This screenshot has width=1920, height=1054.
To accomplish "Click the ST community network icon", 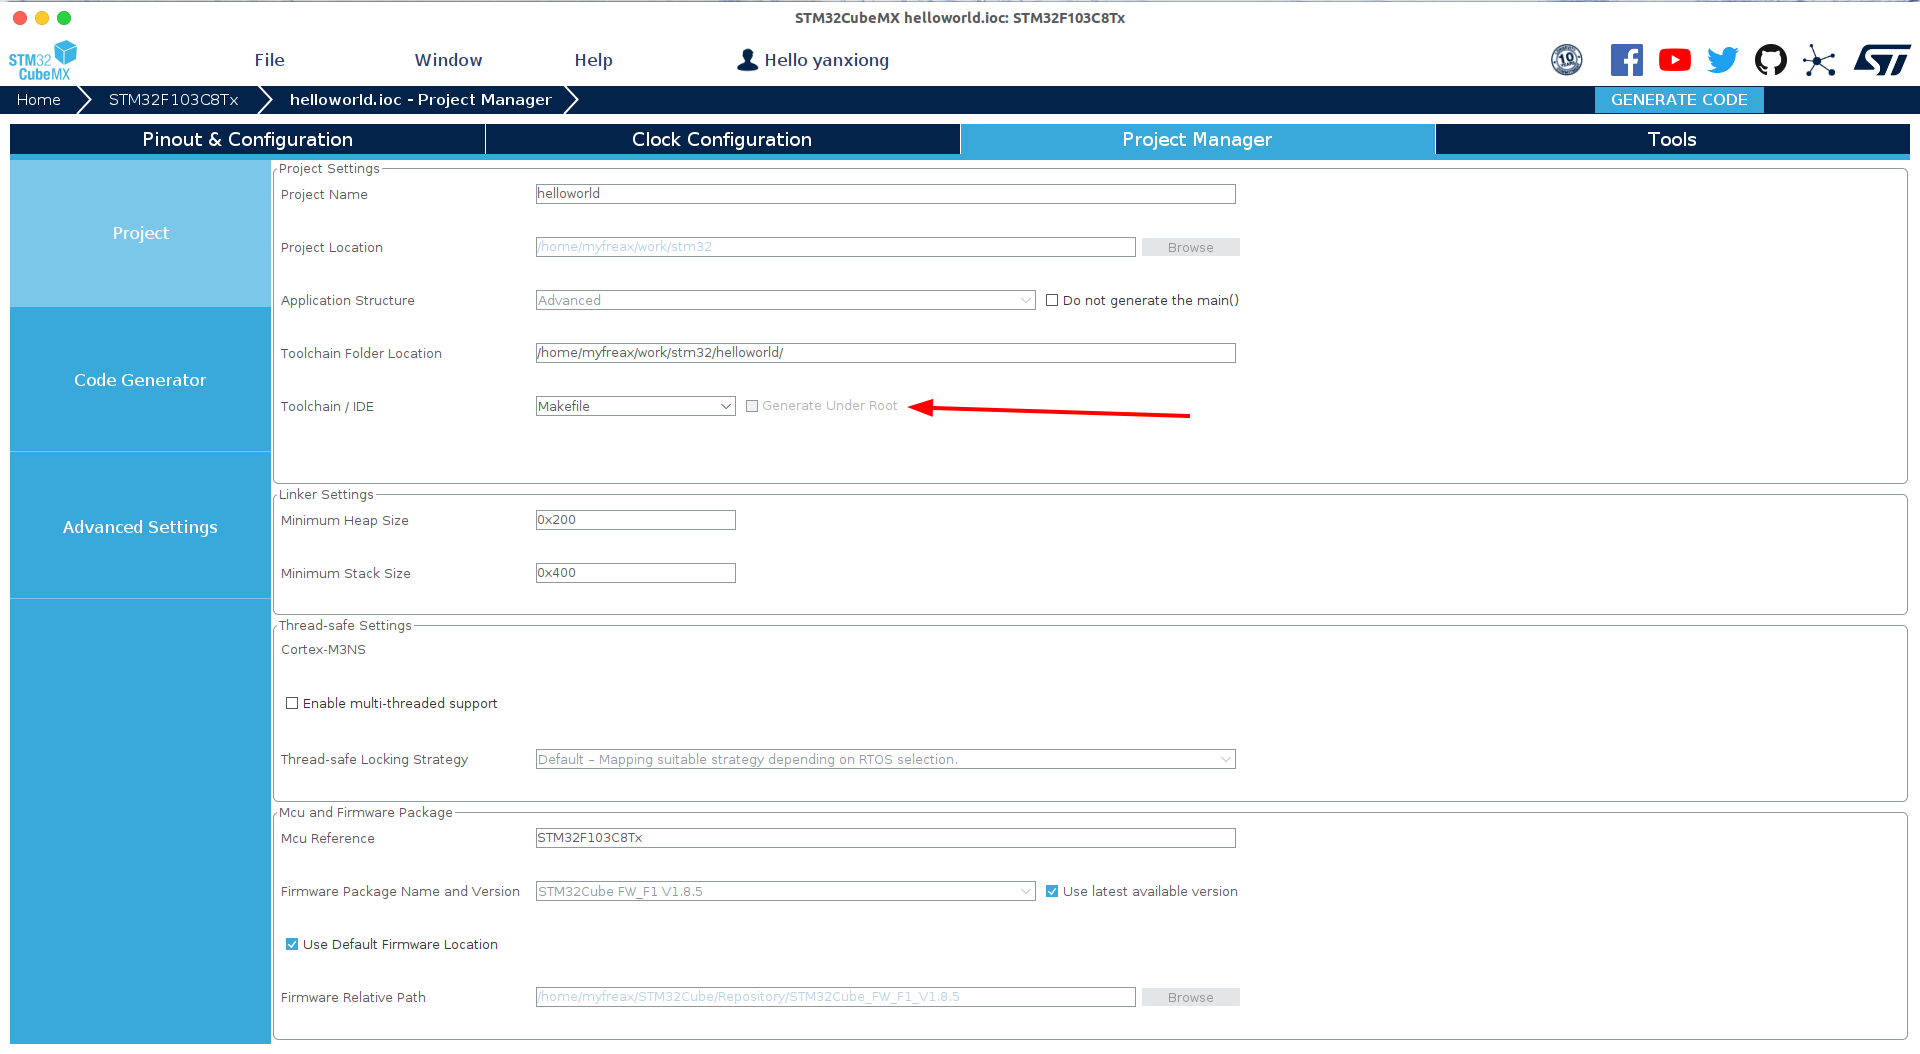I will [x=1820, y=60].
